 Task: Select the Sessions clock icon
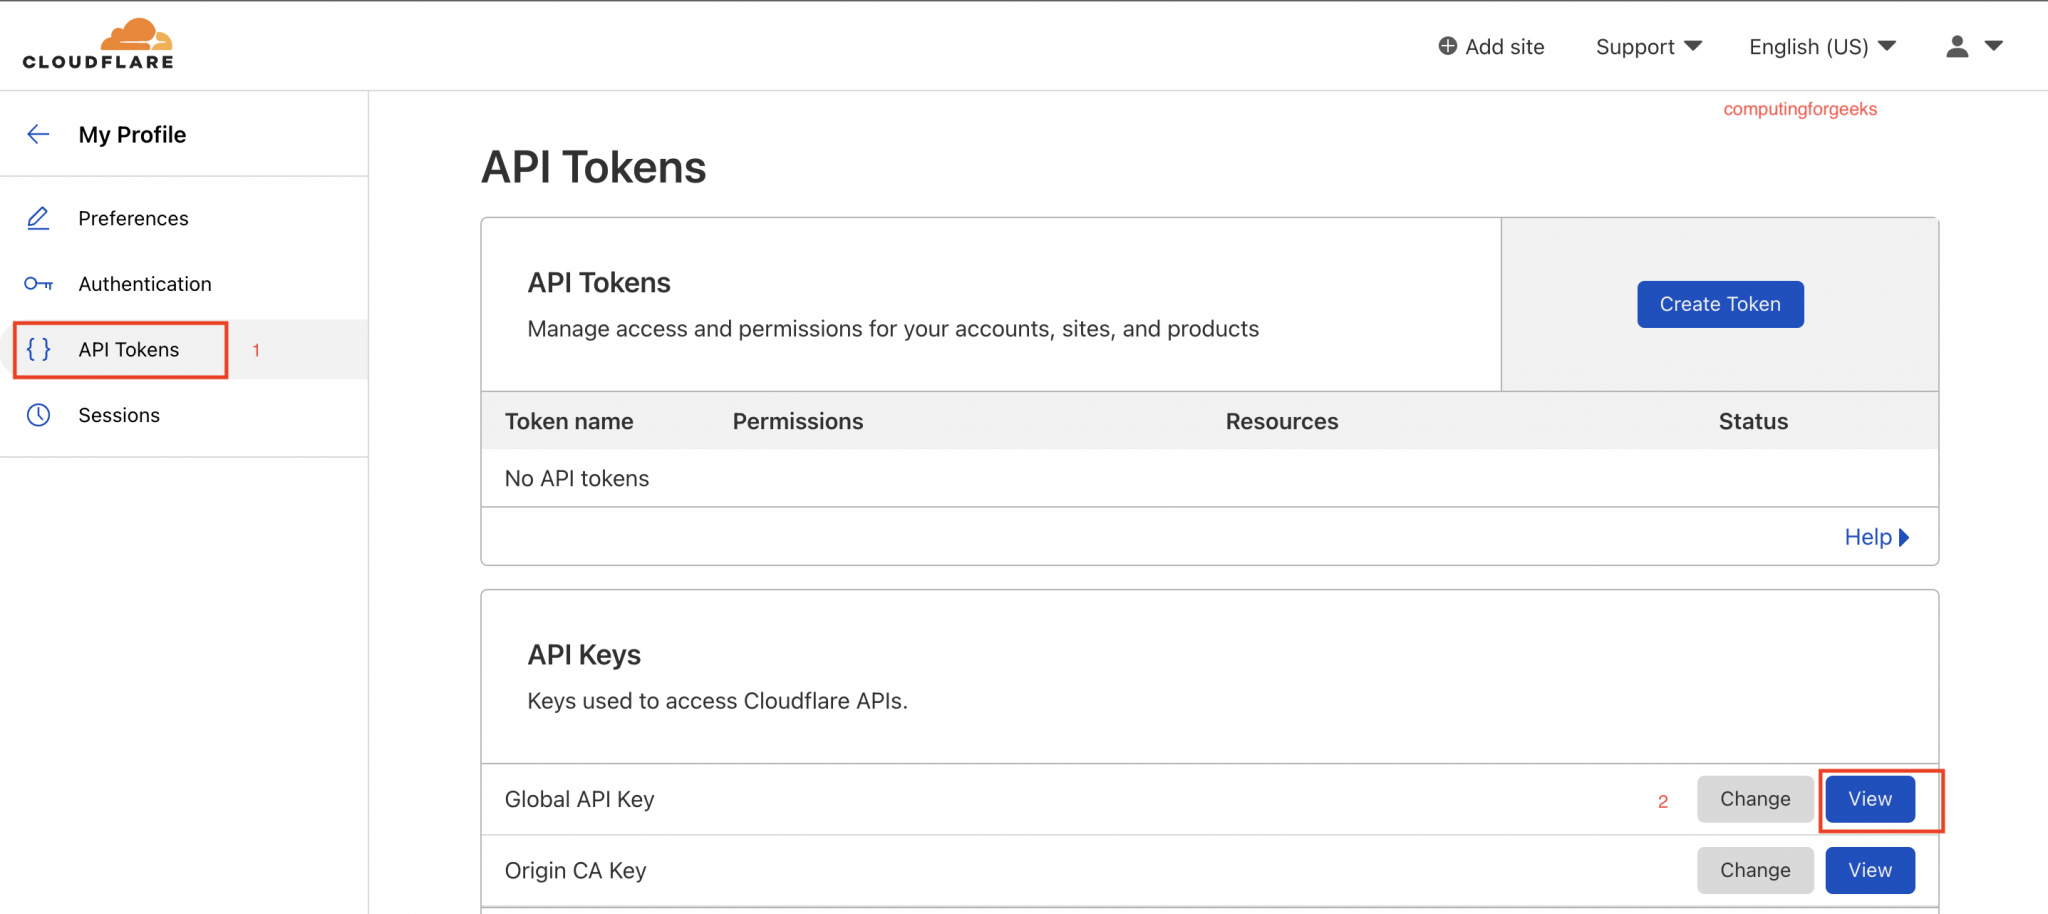tap(38, 415)
